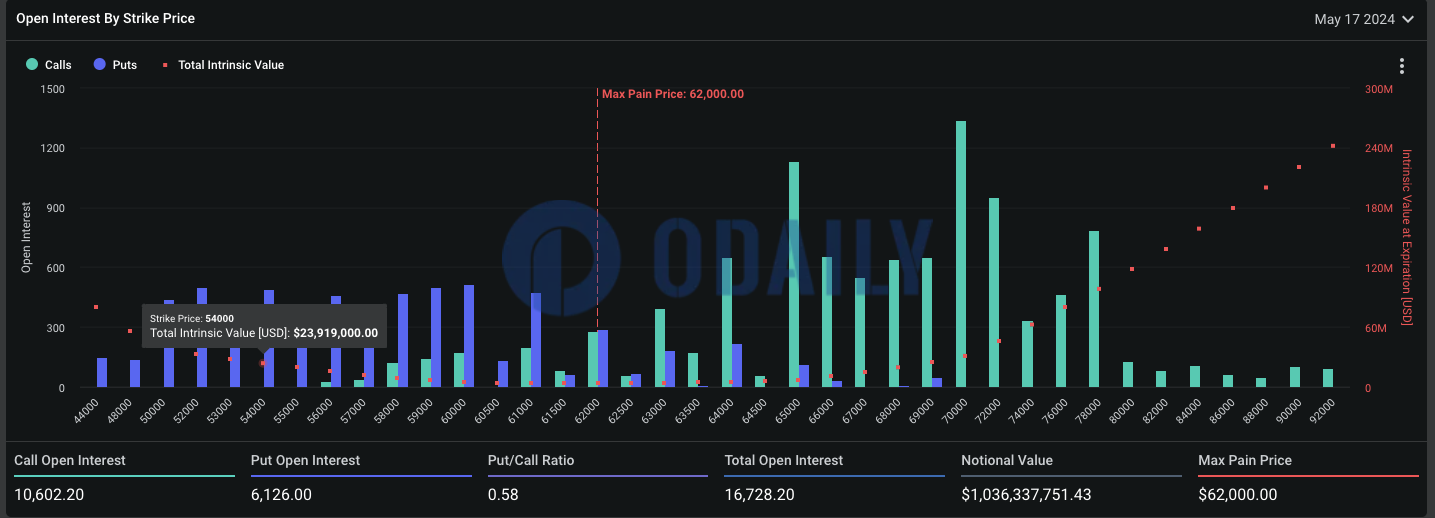This screenshot has height=518, width=1435.
Task: Click the 64000 strike call bar
Action: click(727, 322)
